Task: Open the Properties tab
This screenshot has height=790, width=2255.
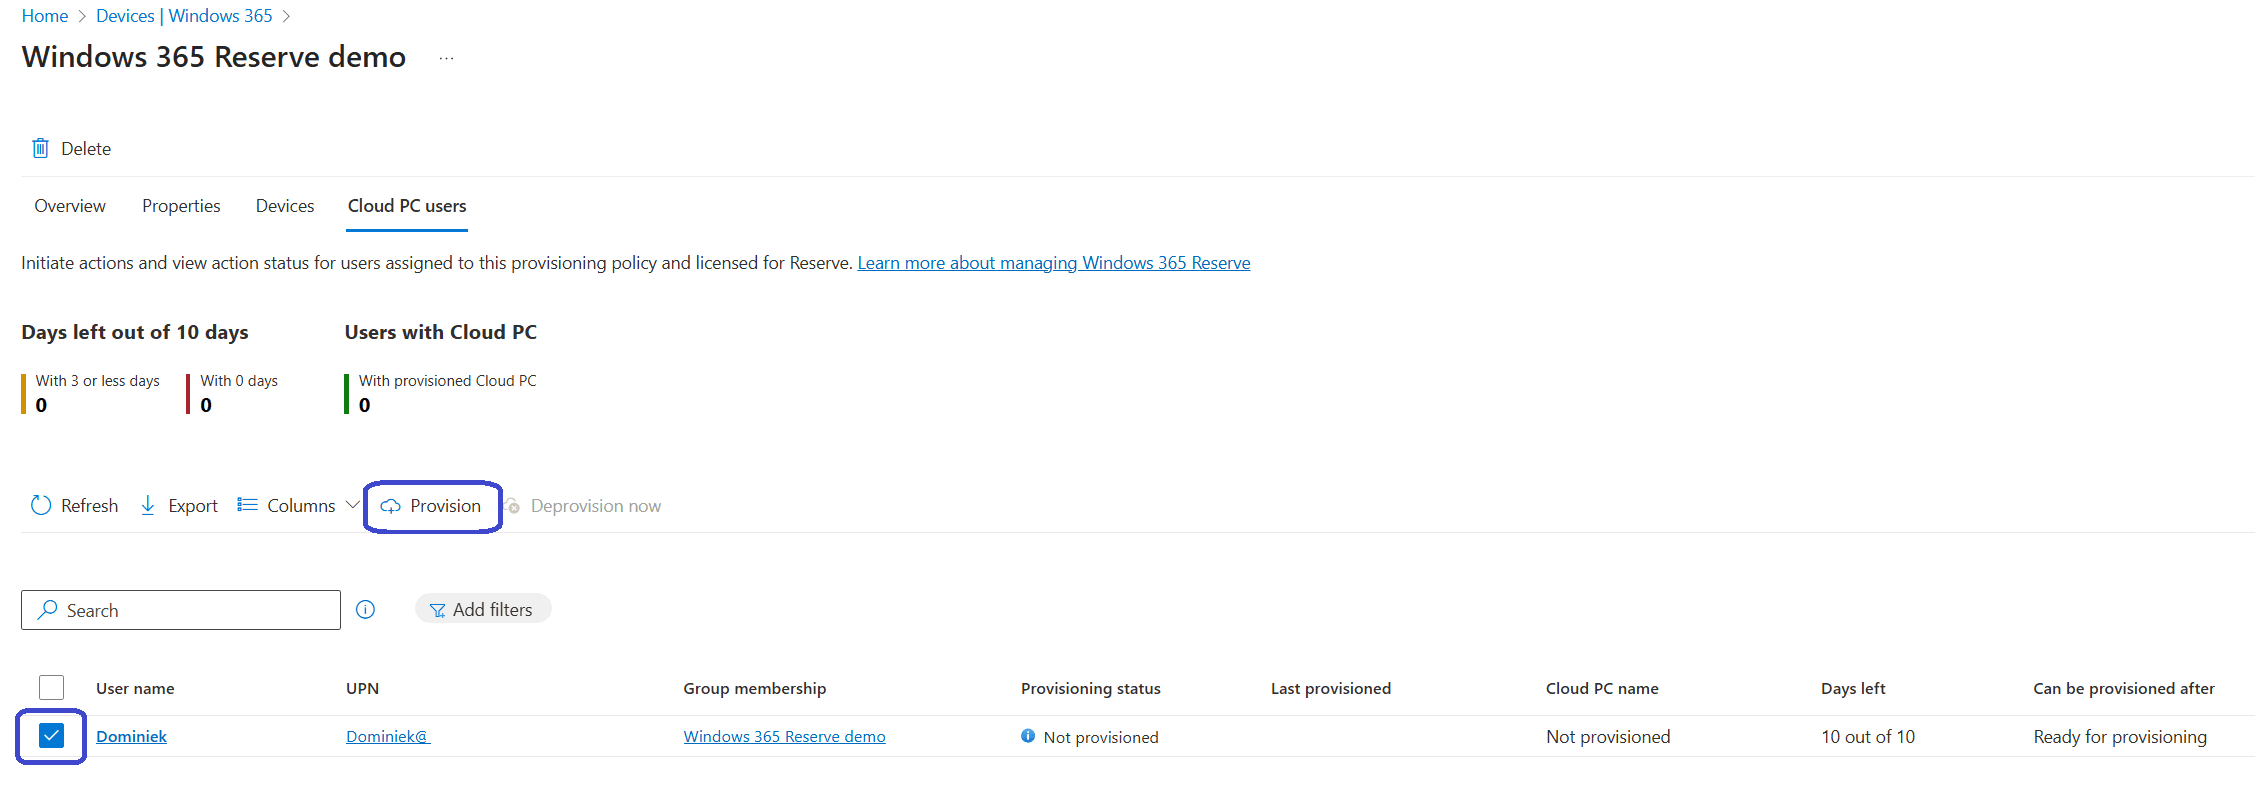Action: [181, 206]
